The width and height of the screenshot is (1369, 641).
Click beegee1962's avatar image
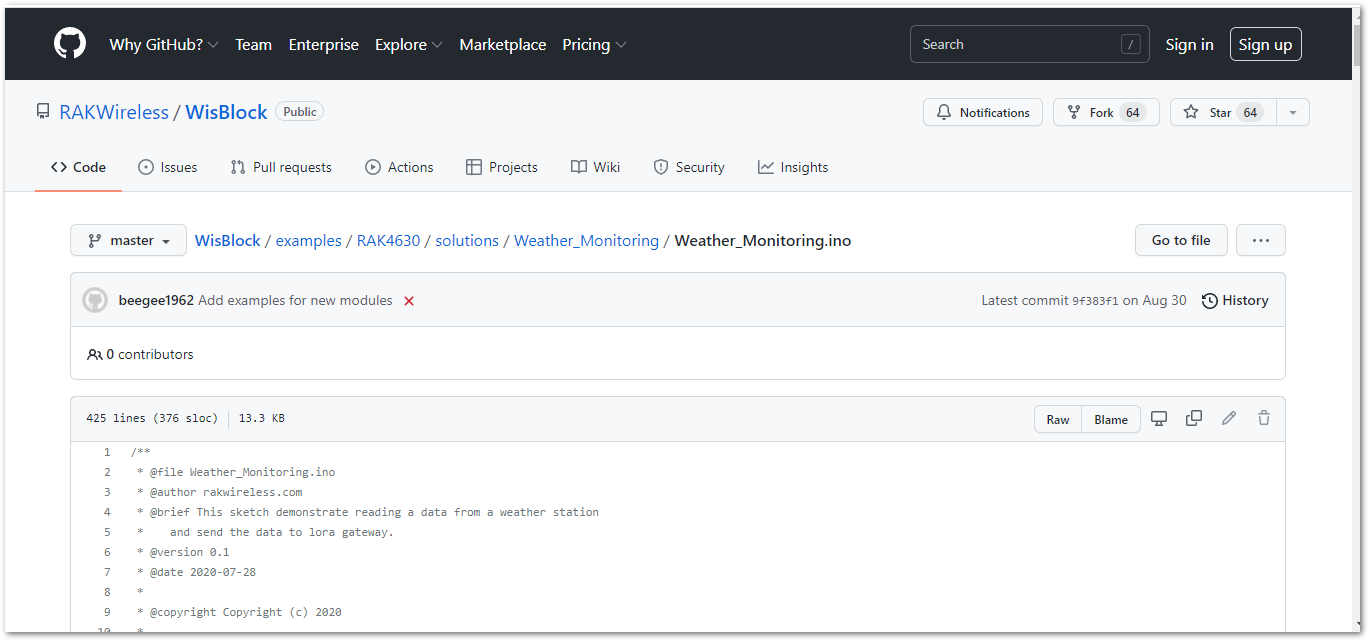coord(95,300)
